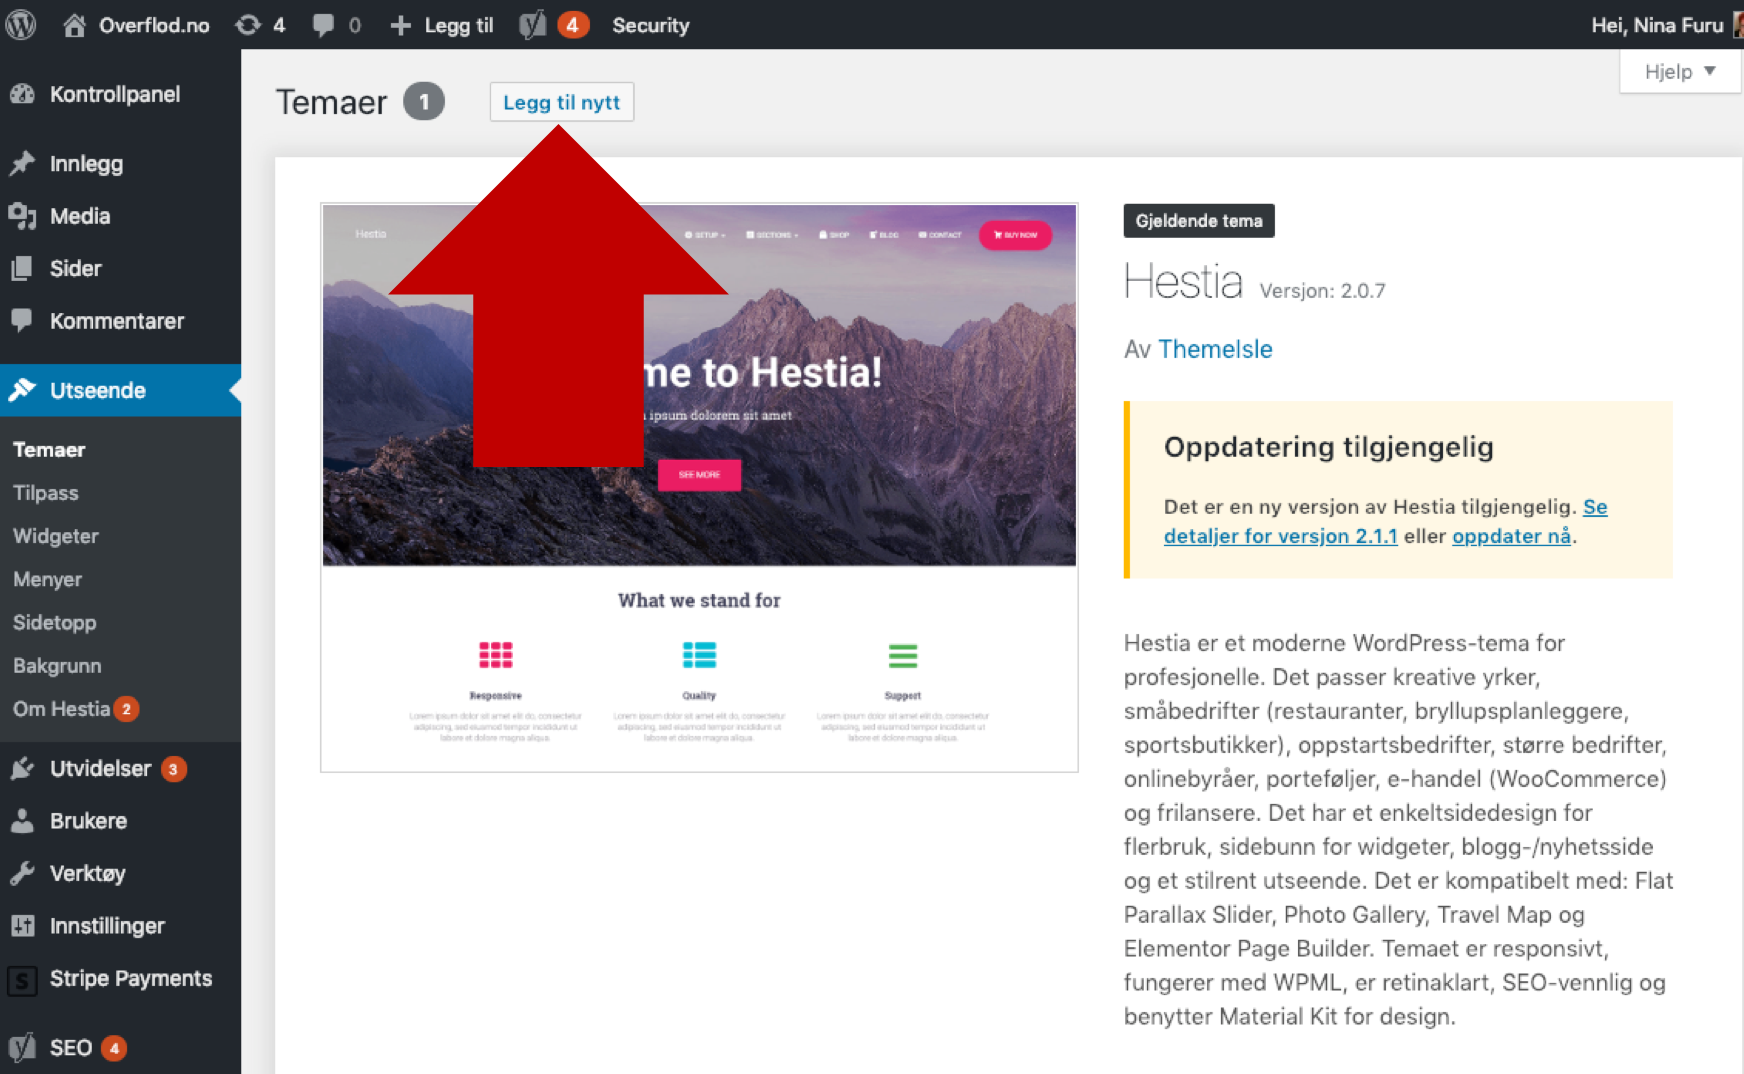Open the Temaer submenu item

click(x=49, y=450)
